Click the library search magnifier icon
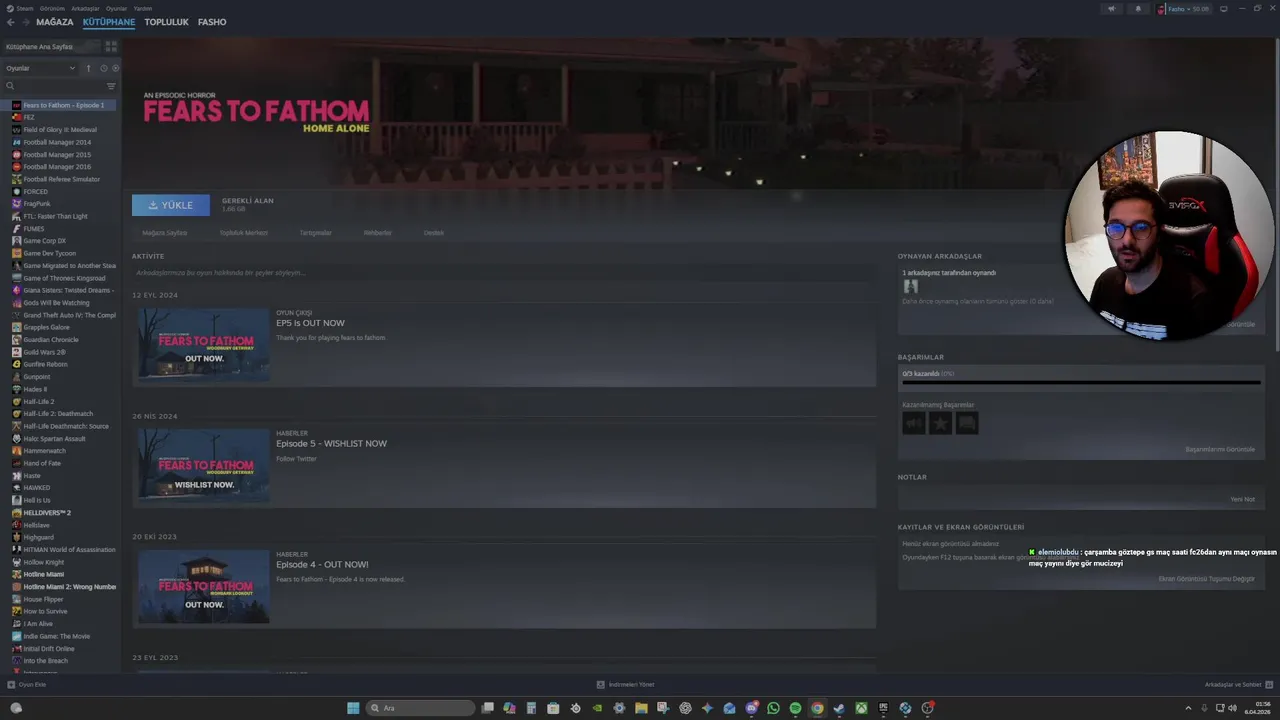The height and width of the screenshot is (720, 1280). coord(10,86)
